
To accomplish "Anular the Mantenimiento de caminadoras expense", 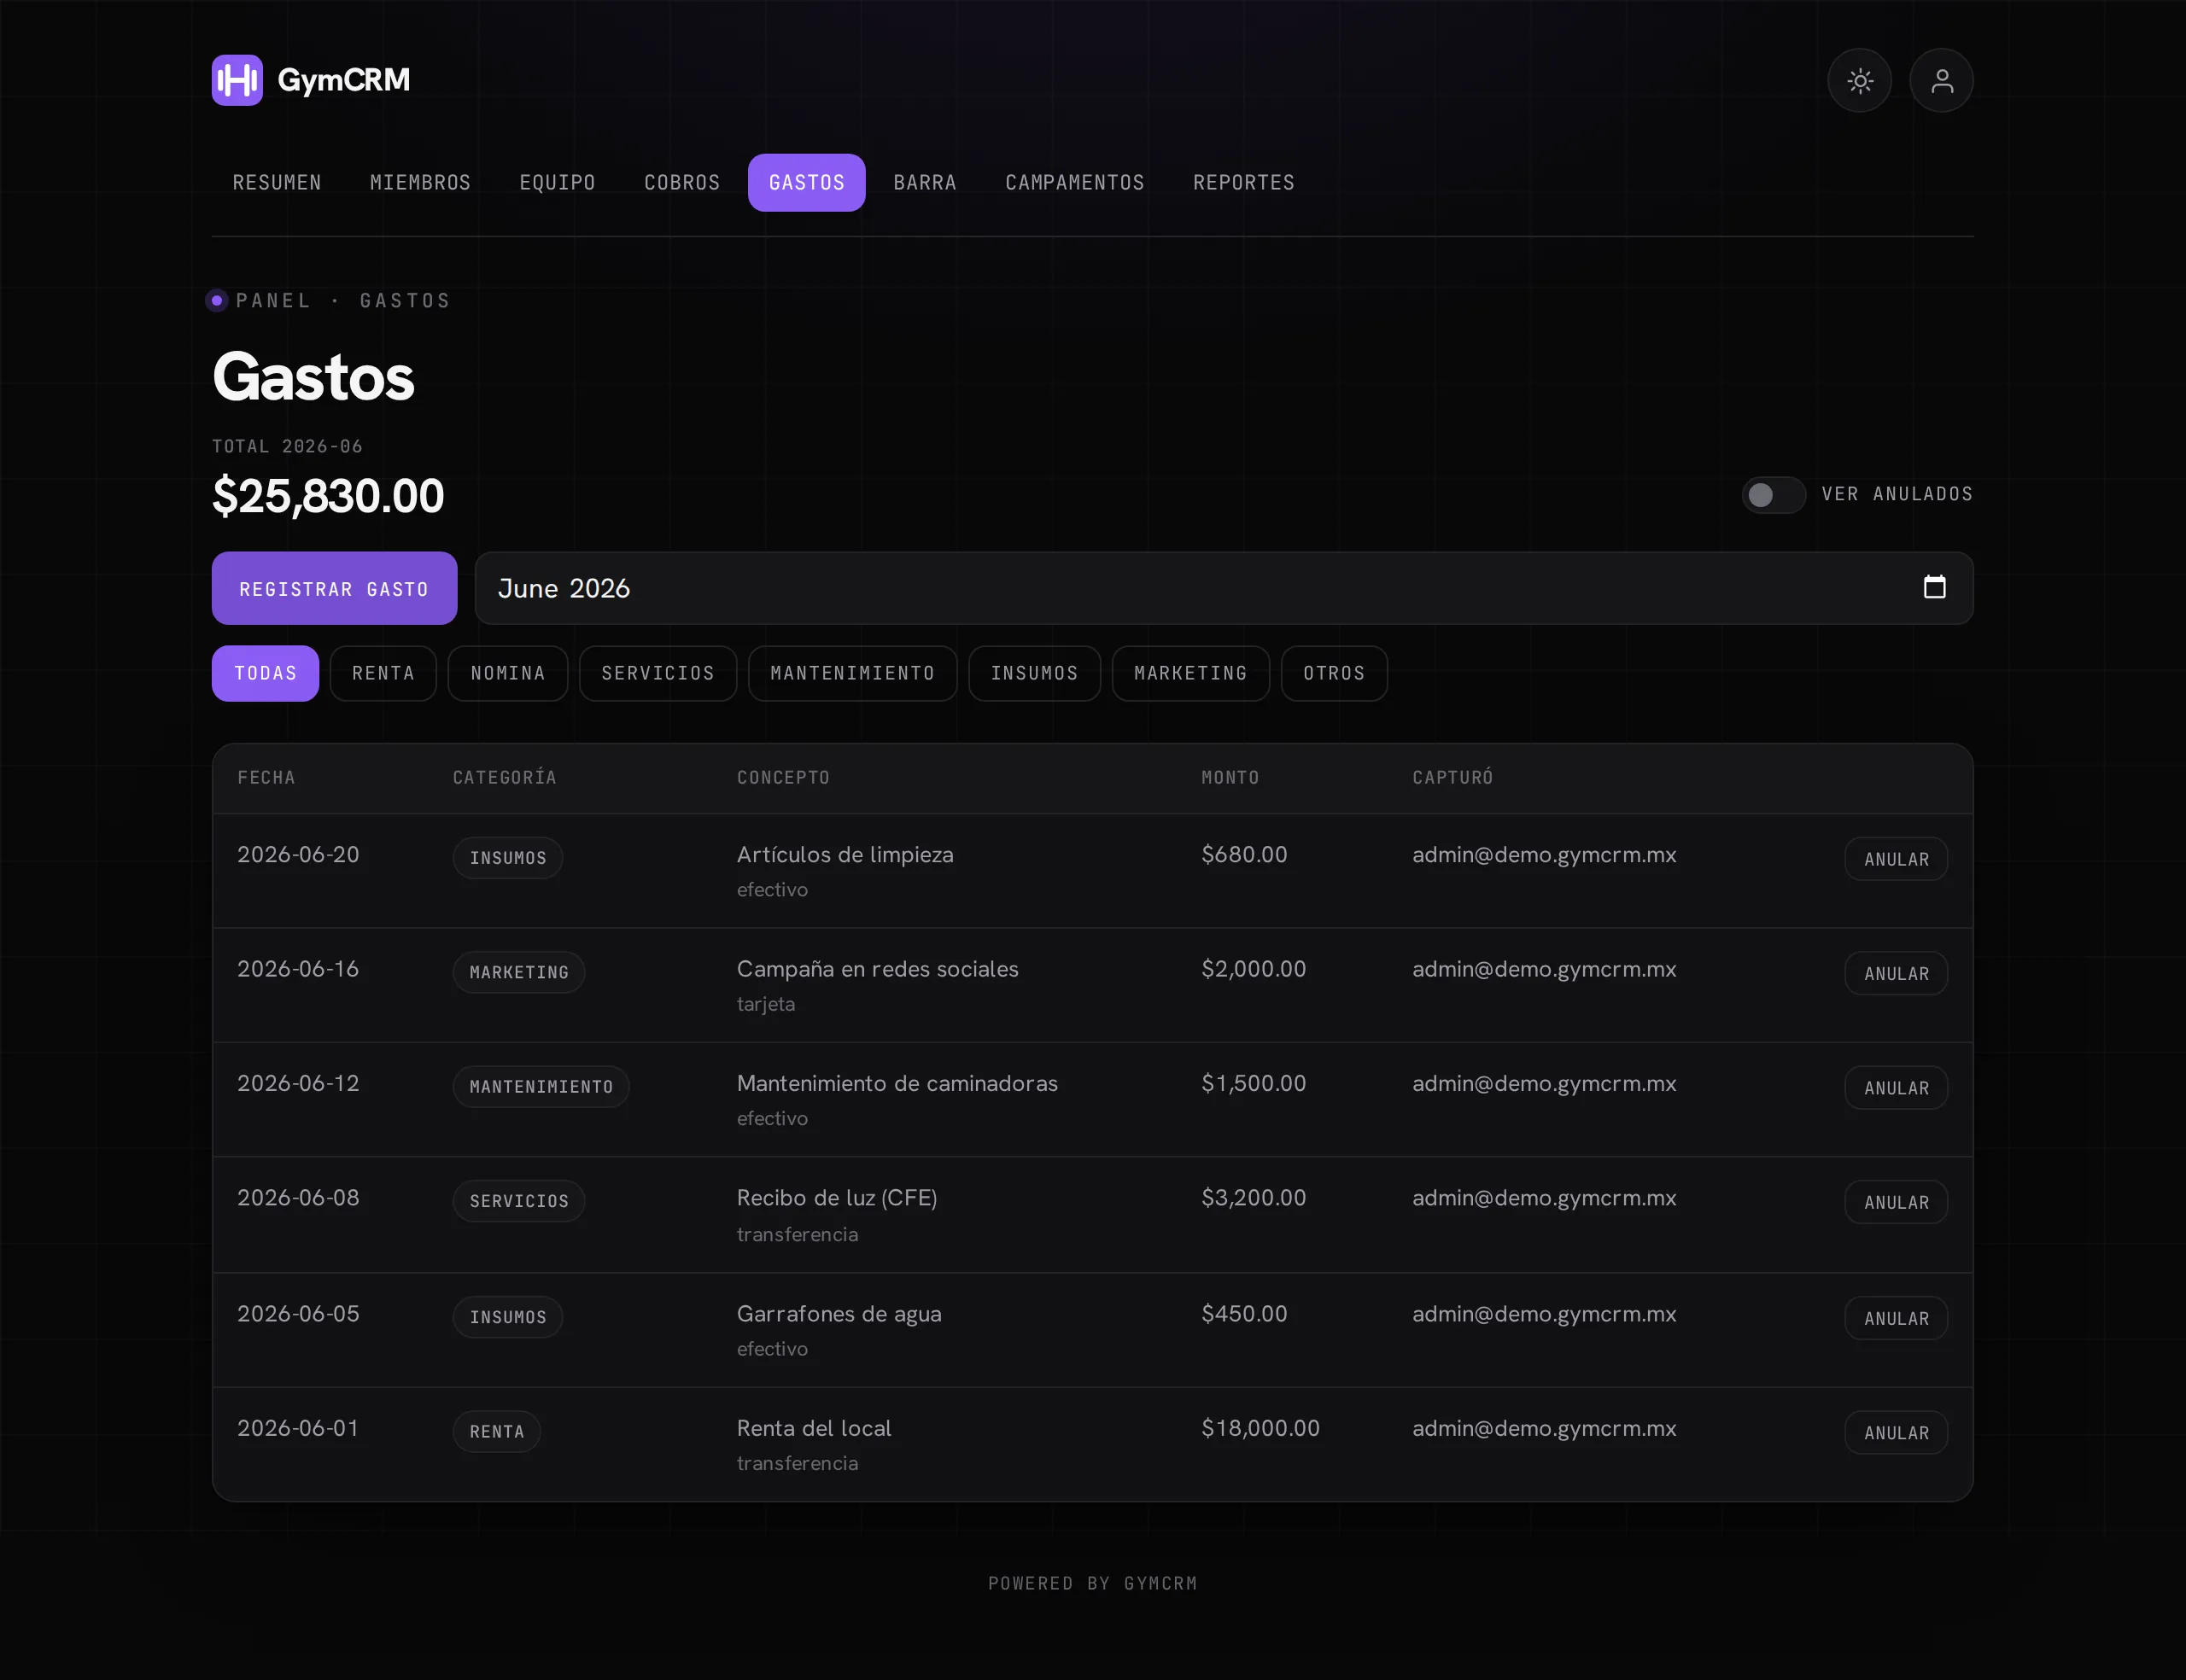I will tap(1896, 1088).
